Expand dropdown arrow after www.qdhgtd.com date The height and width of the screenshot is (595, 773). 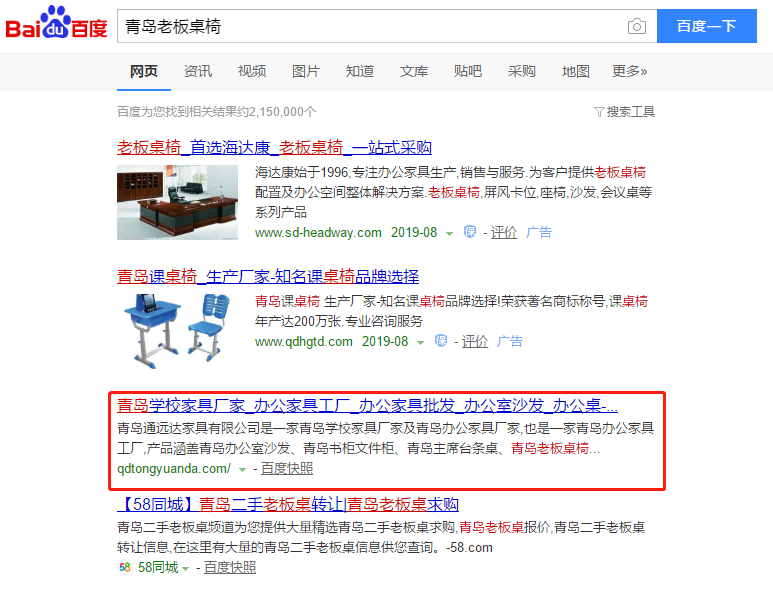(x=420, y=343)
